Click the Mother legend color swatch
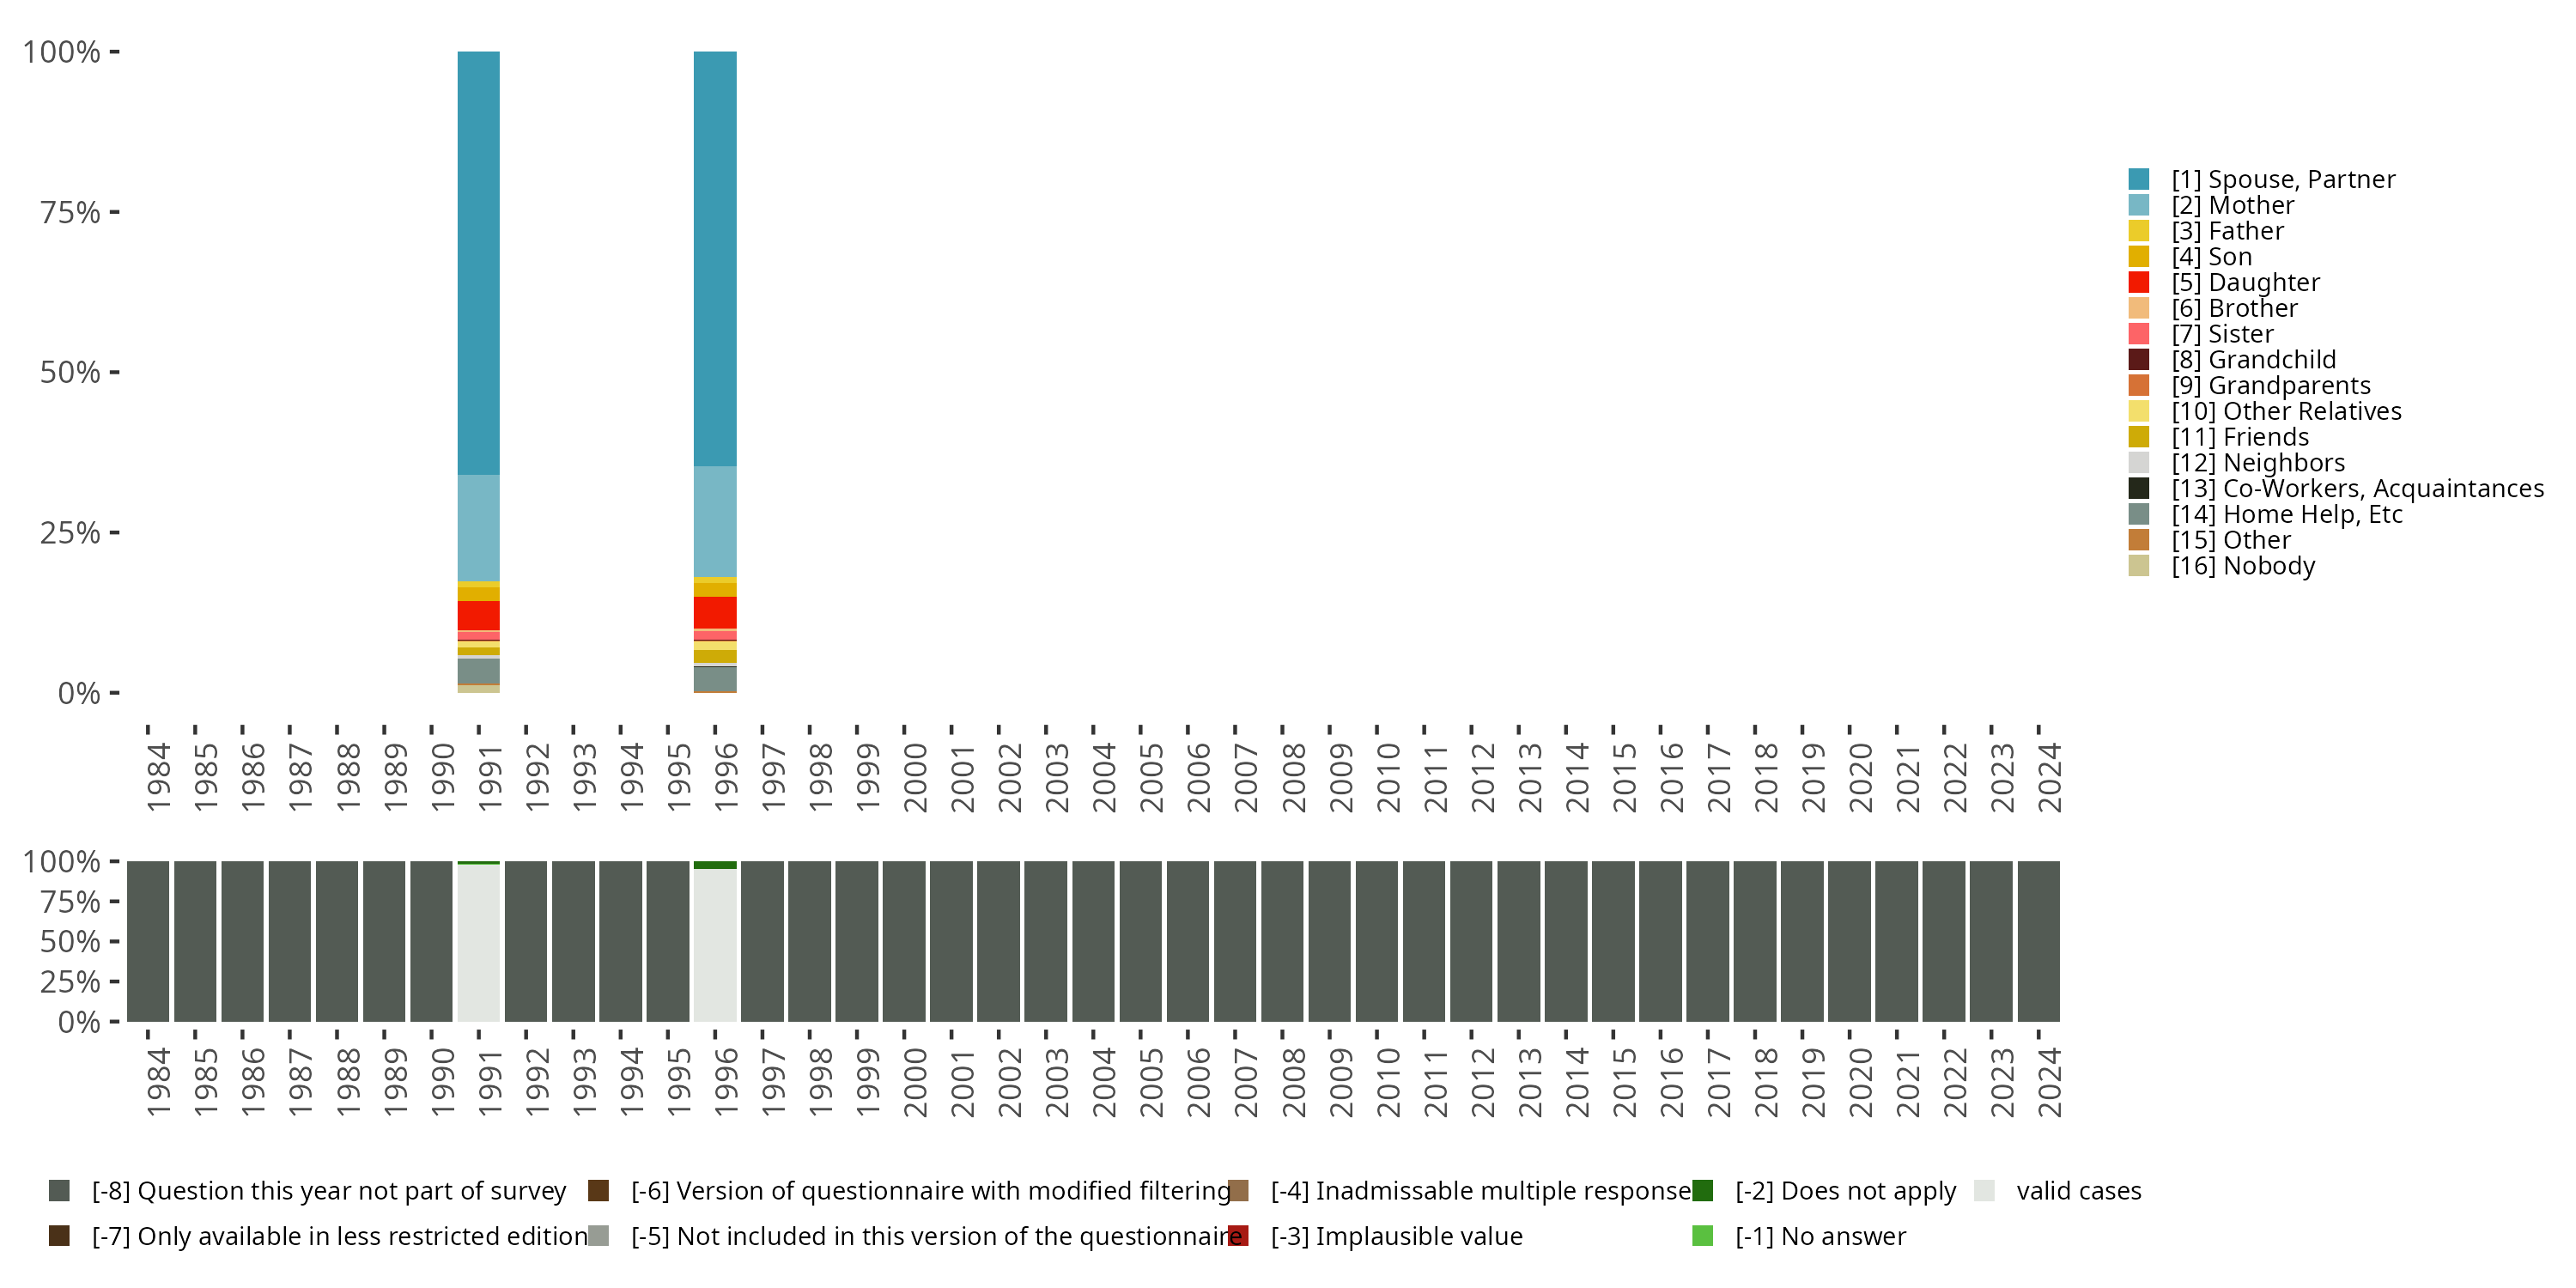This screenshot has width=2576, height=1288. tap(2138, 205)
